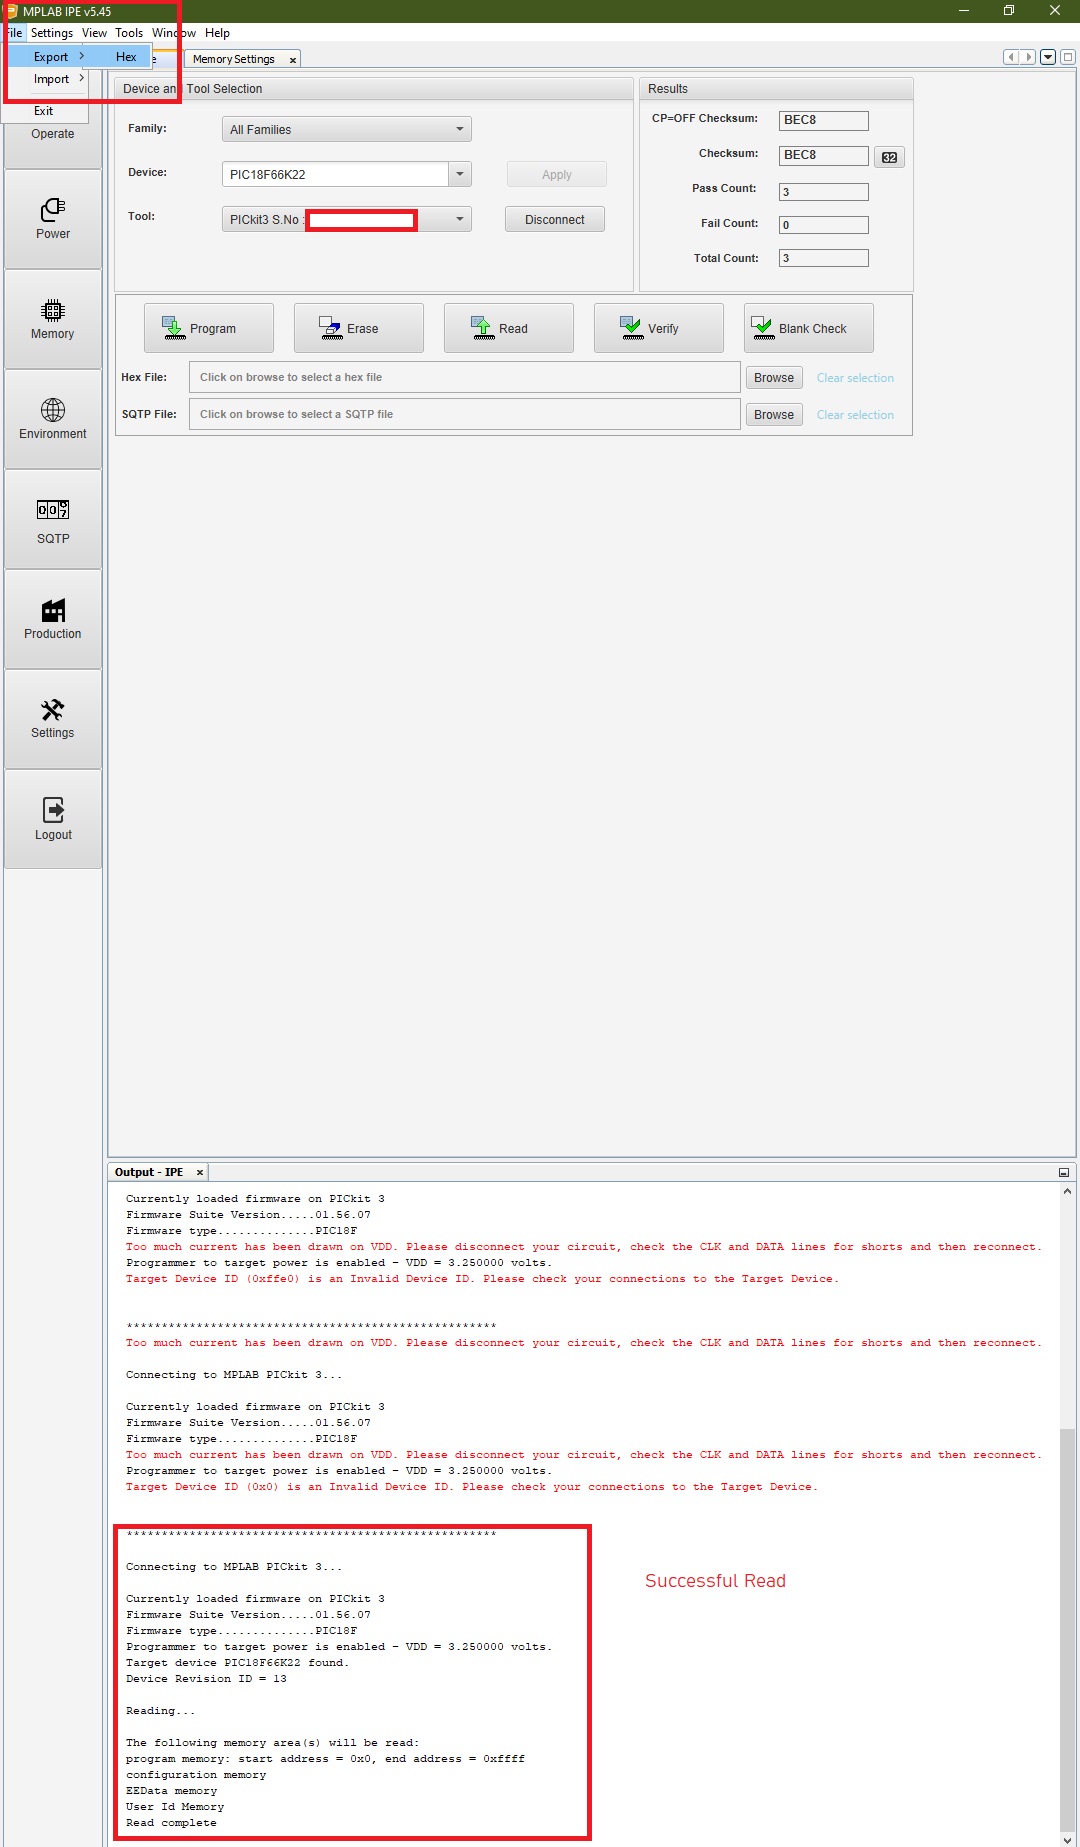The height and width of the screenshot is (1847, 1080).
Task: Switch to the Memory Settings tab
Action: pyautogui.click(x=234, y=59)
